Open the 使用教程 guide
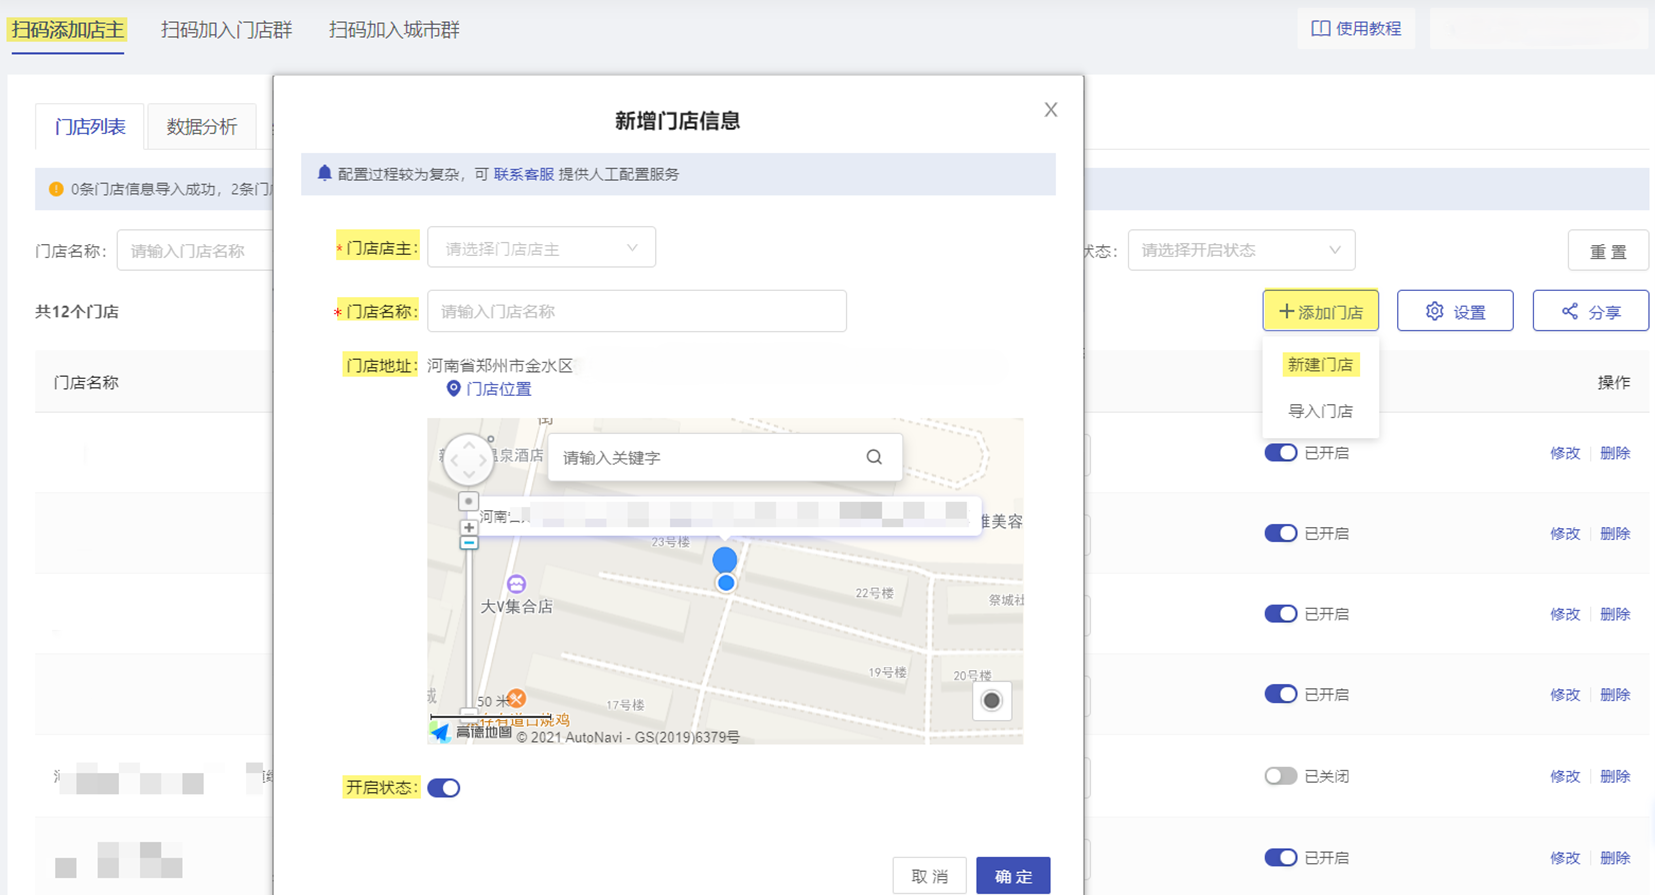Image resolution: width=1655 pixels, height=895 pixels. tap(1356, 28)
